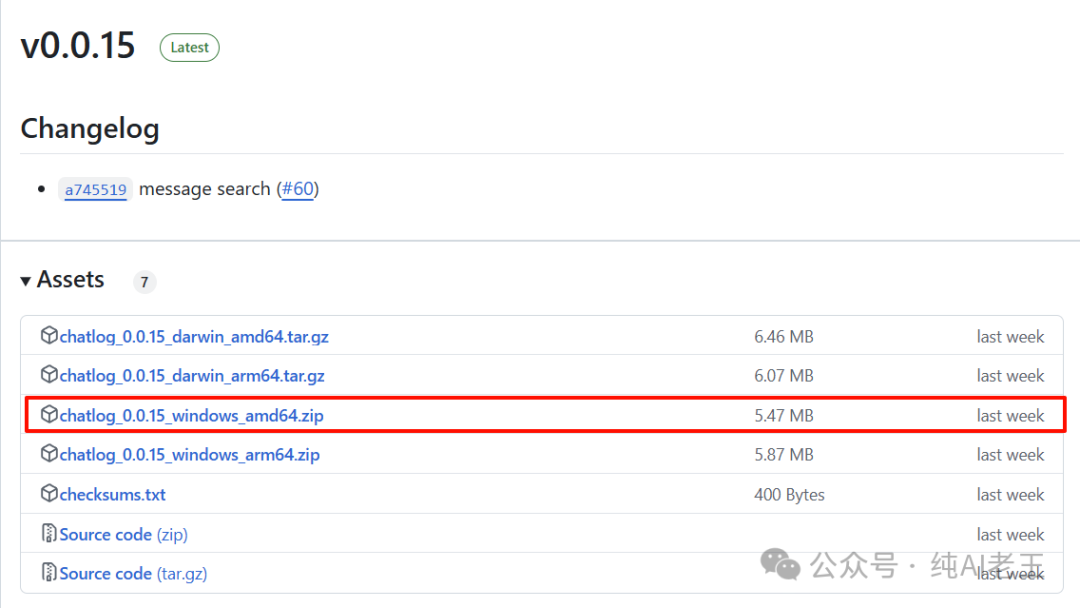Click the package icon beside chatlog darwin_amd64.tar.gz
The width and height of the screenshot is (1080, 608).
49,335
